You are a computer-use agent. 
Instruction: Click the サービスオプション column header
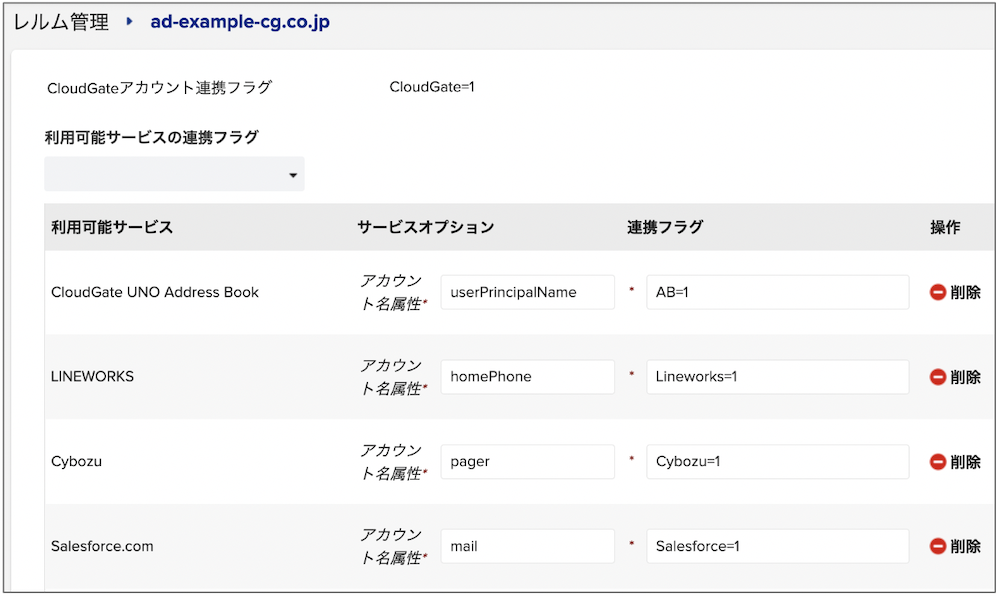click(425, 227)
